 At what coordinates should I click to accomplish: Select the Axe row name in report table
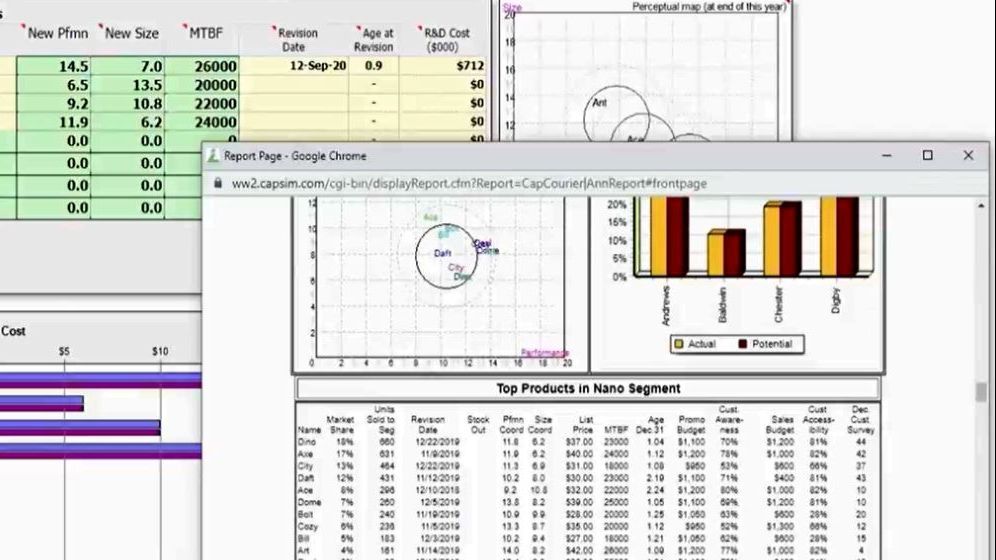305,454
